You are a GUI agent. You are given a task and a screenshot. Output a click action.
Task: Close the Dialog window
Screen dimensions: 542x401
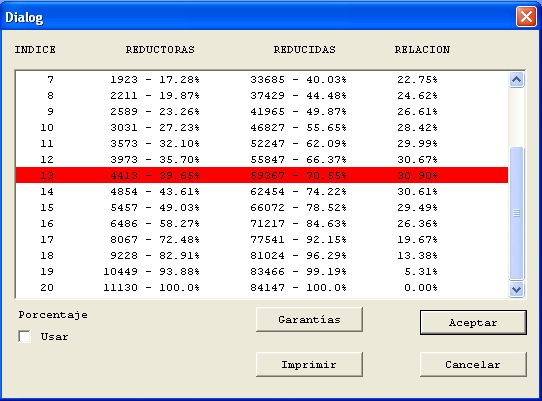pos(526,17)
